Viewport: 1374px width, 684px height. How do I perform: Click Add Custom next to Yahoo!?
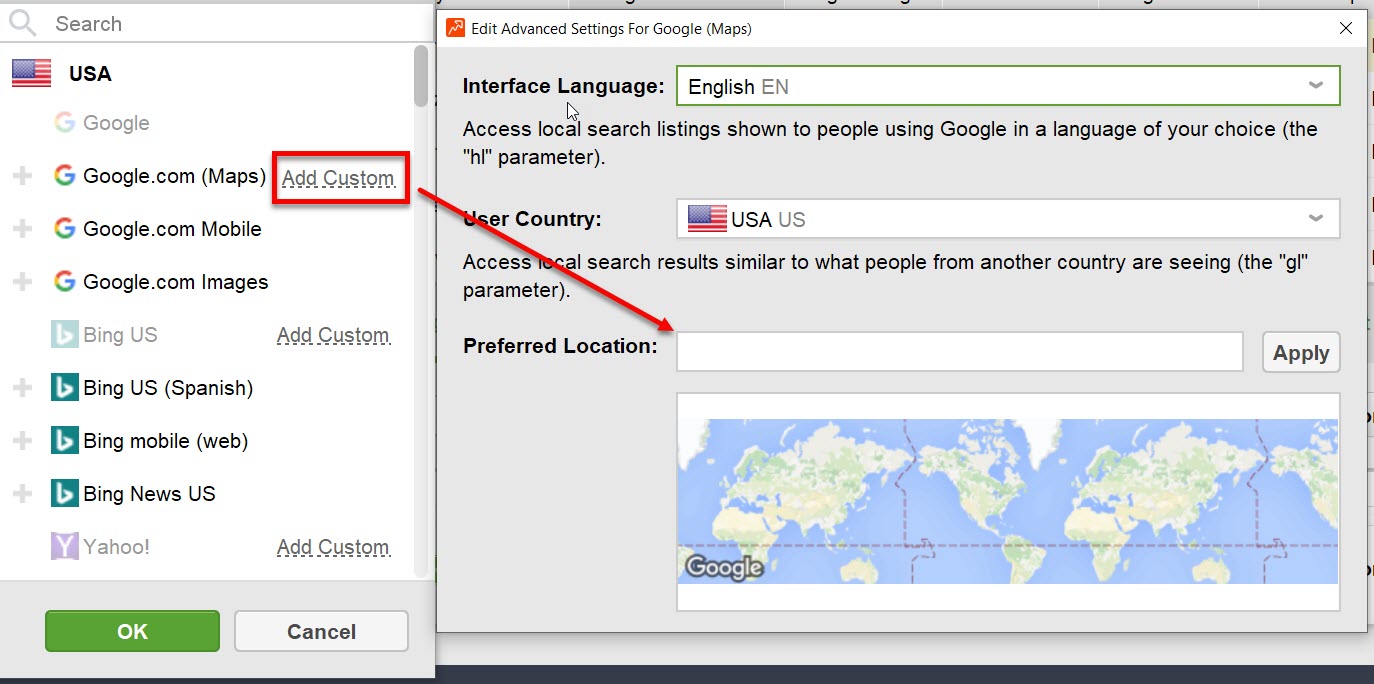point(333,547)
